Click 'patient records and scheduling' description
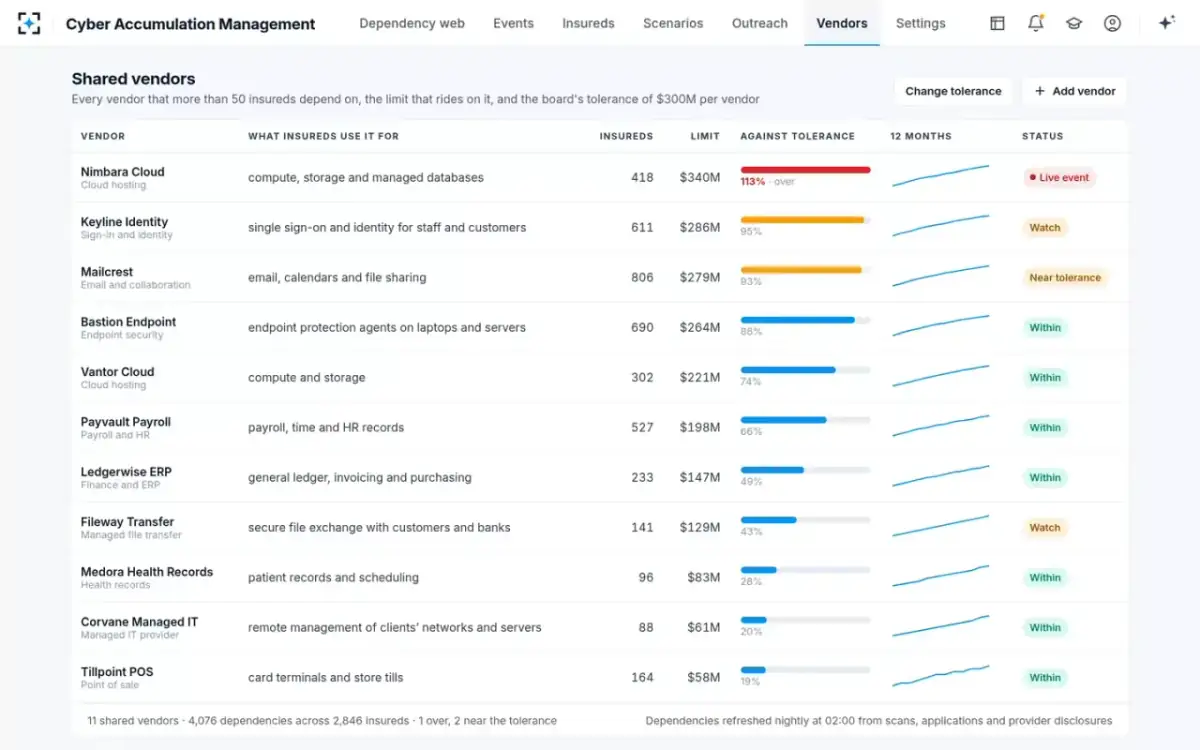1200x750 pixels. (x=333, y=577)
